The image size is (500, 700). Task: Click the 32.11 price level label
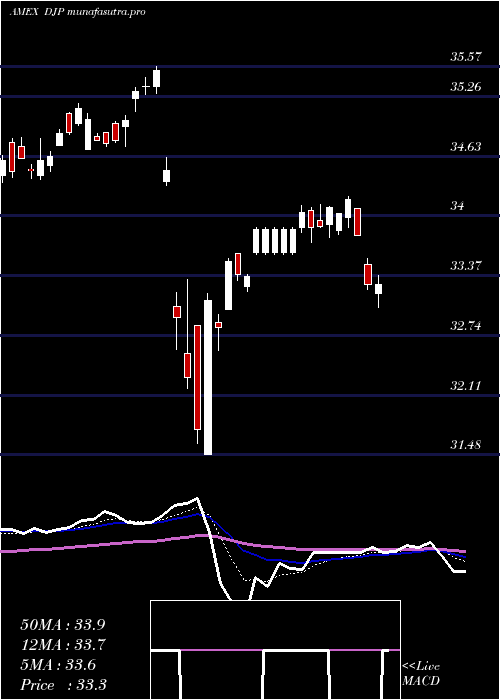pos(466,386)
